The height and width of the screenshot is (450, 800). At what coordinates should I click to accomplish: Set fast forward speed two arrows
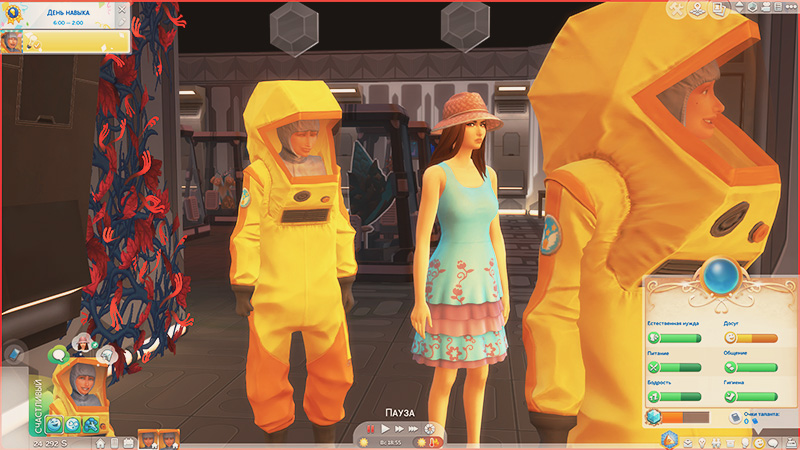[x=399, y=429]
